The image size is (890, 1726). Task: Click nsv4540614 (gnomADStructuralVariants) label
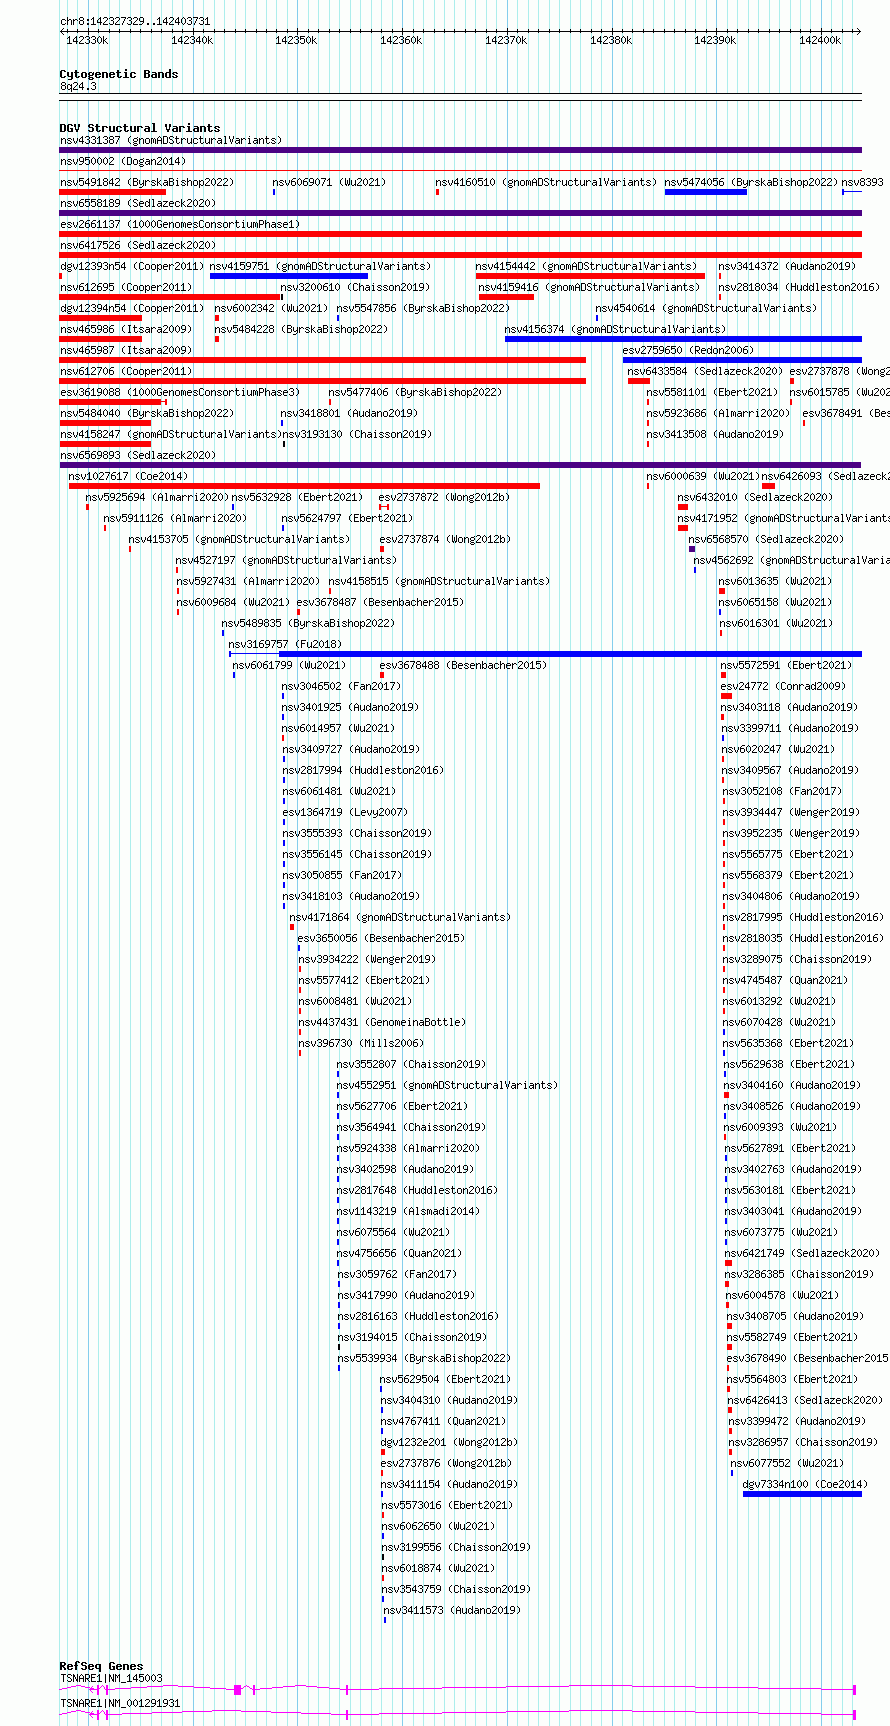pyautogui.click(x=706, y=308)
